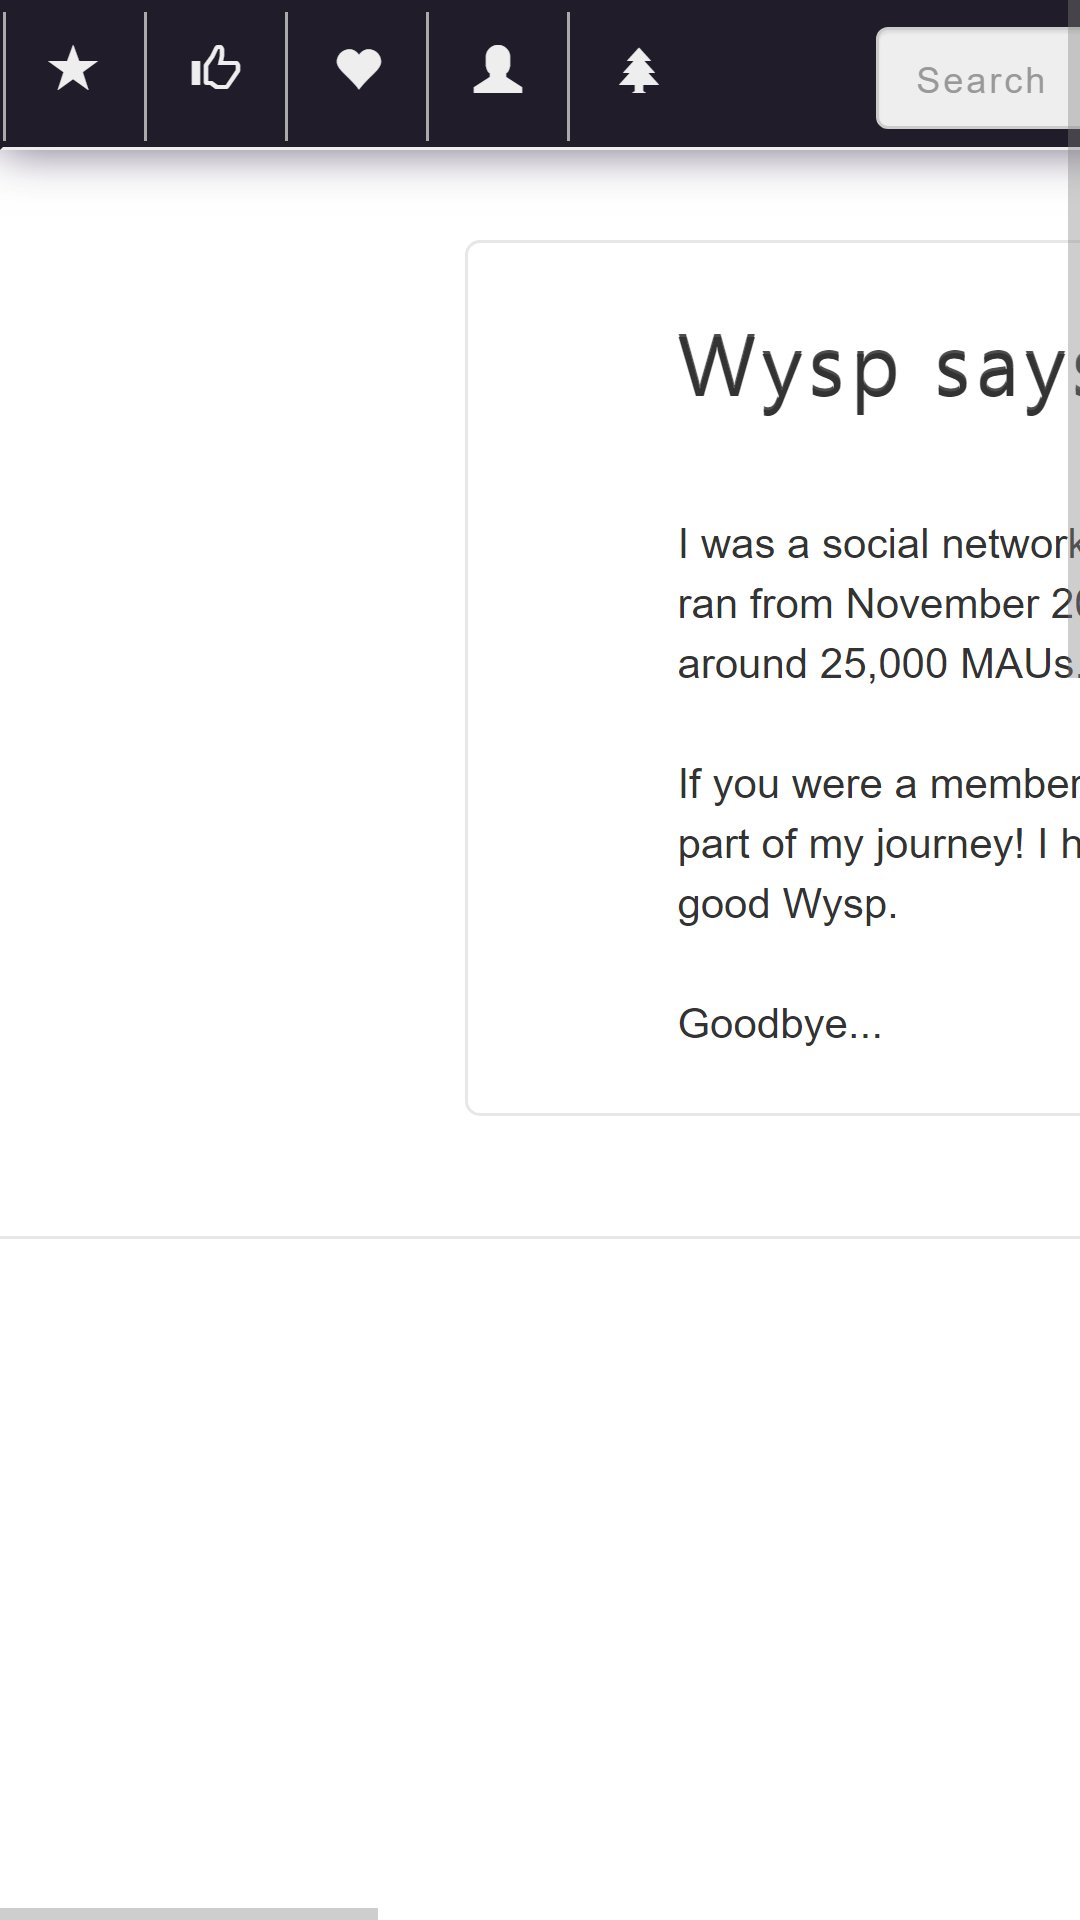The image size is (1080, 1920).
Task: Click the vertical scrollbar track below thumb
Action: tap(1074, 1280)
